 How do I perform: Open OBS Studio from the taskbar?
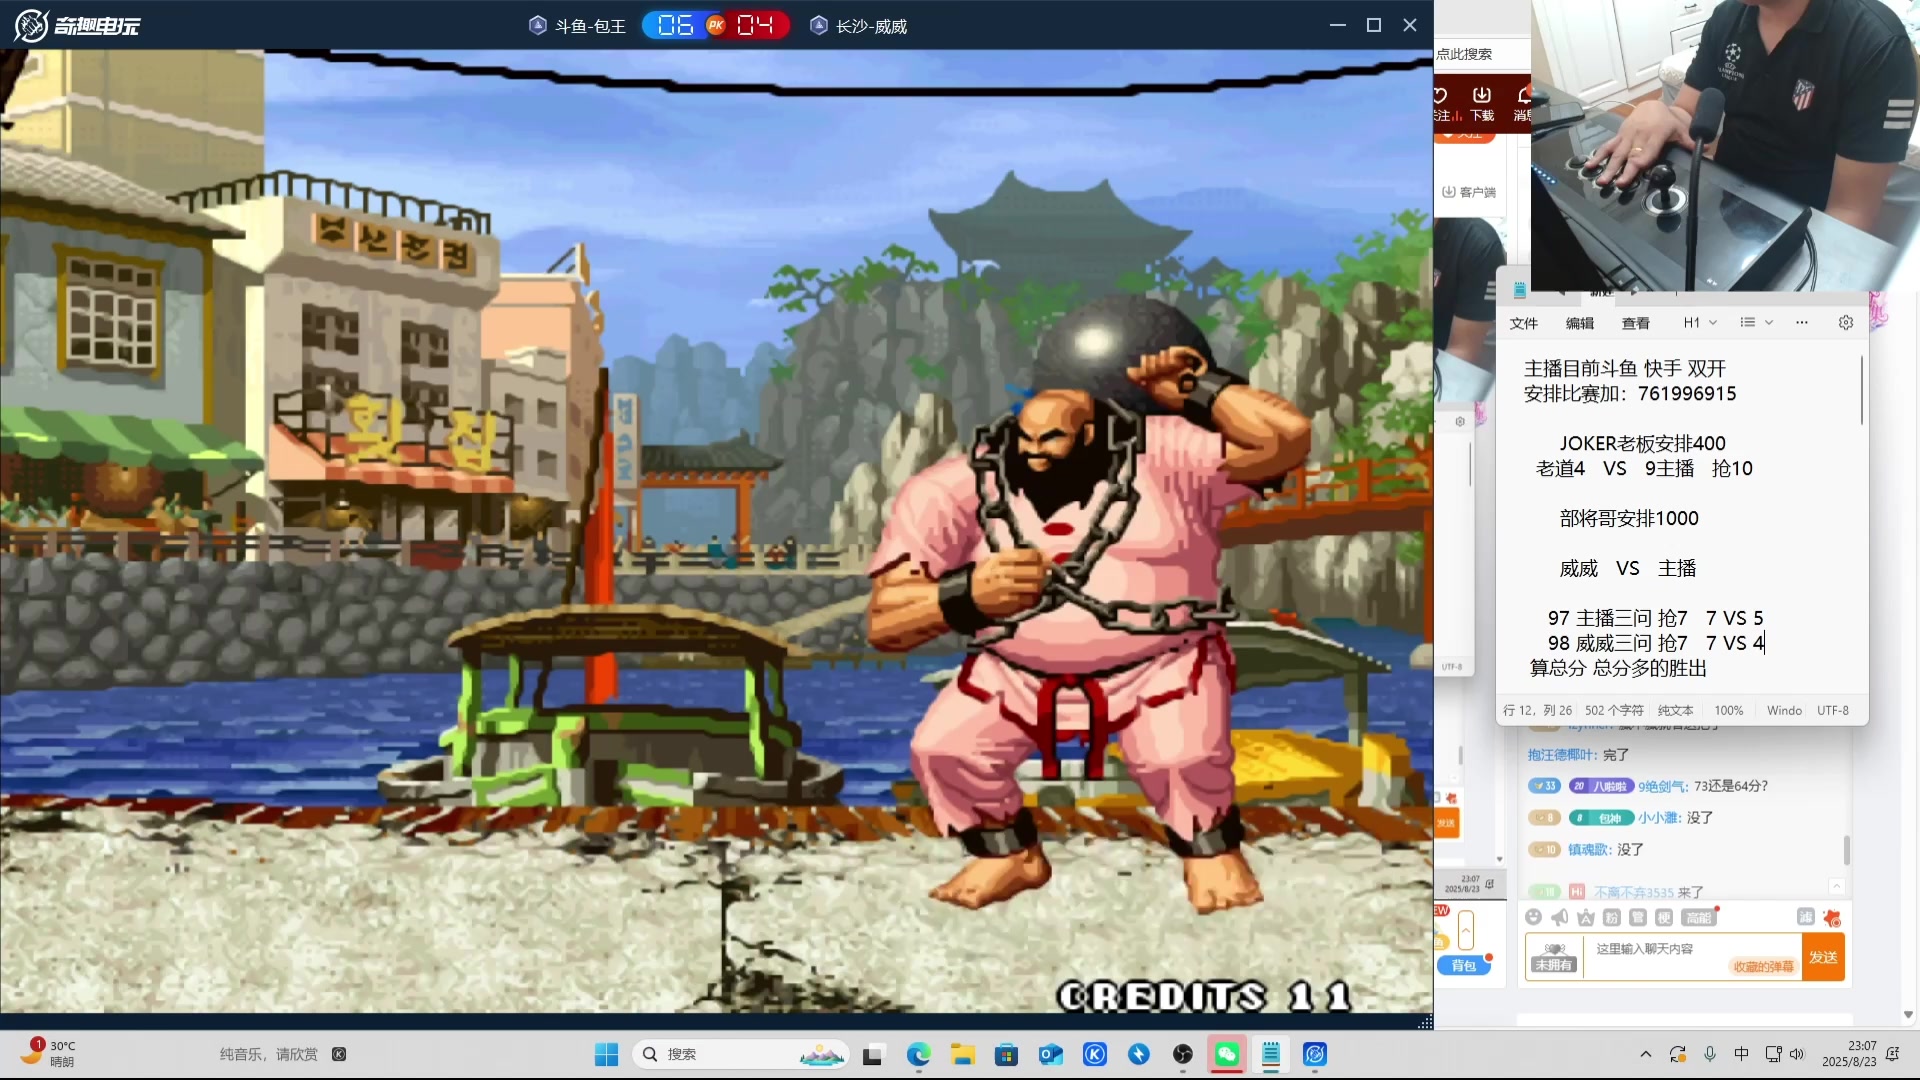click(1183, 1054)
